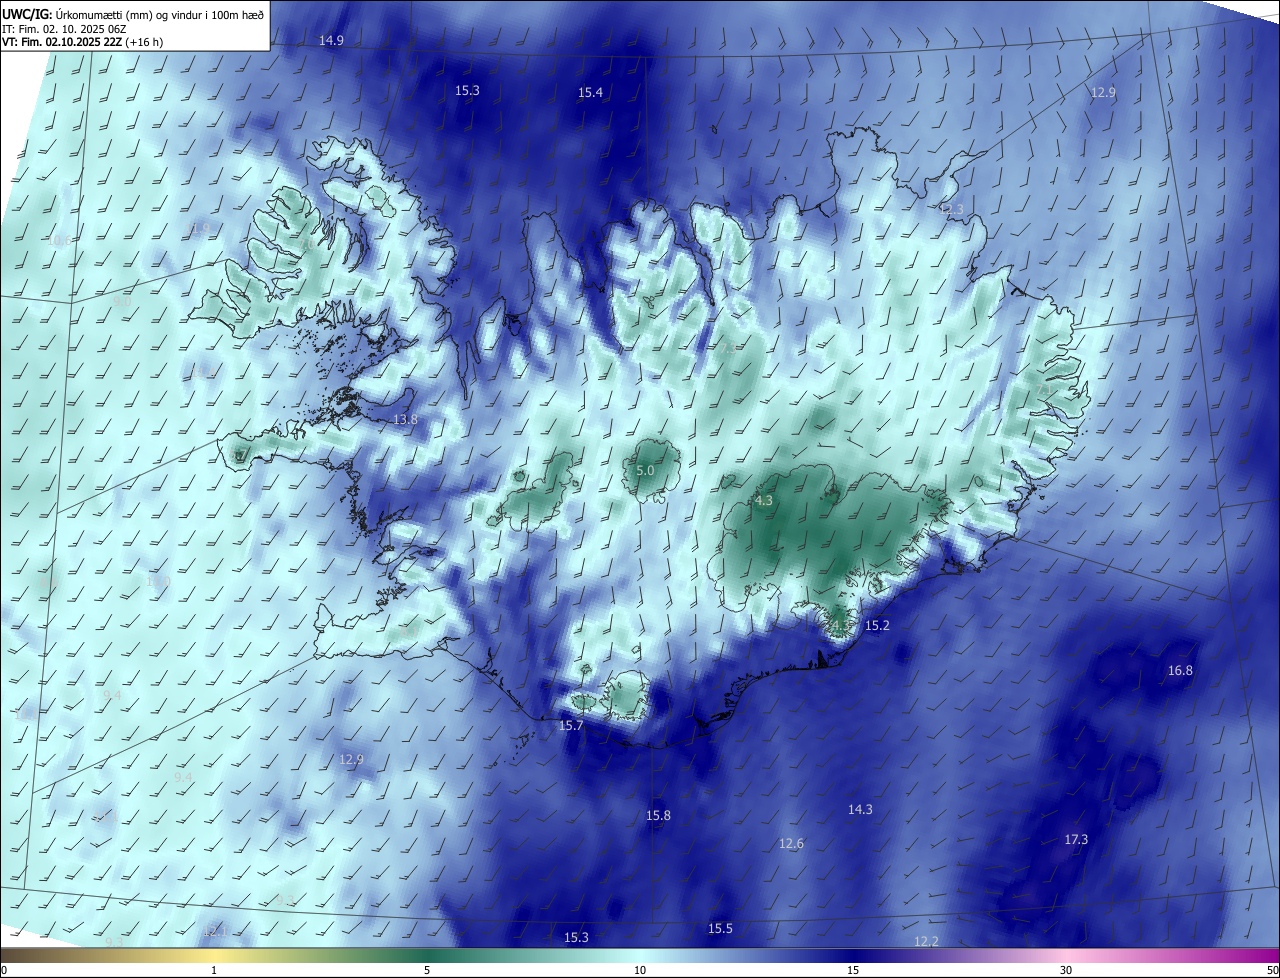
Task: Click the 16.8 value label
Action: coord(1180,671)
